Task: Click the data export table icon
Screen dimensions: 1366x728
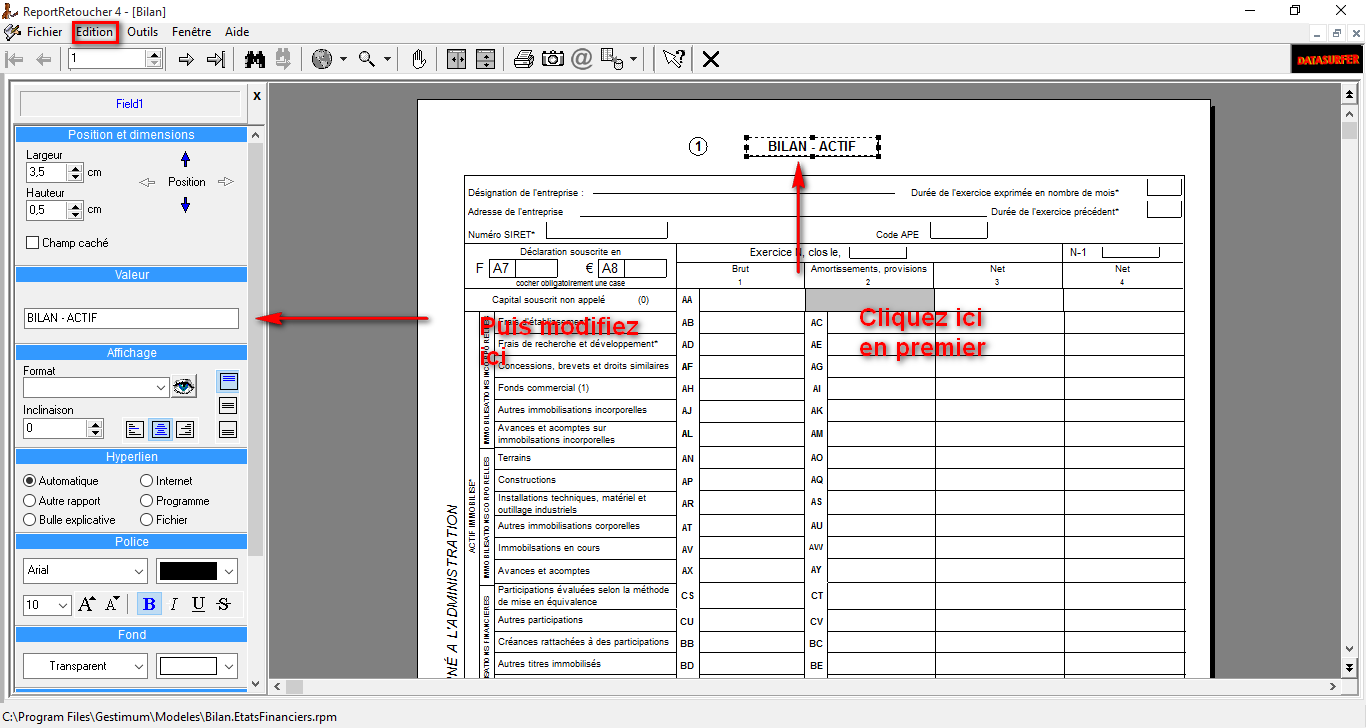Action: click(611, 60)
